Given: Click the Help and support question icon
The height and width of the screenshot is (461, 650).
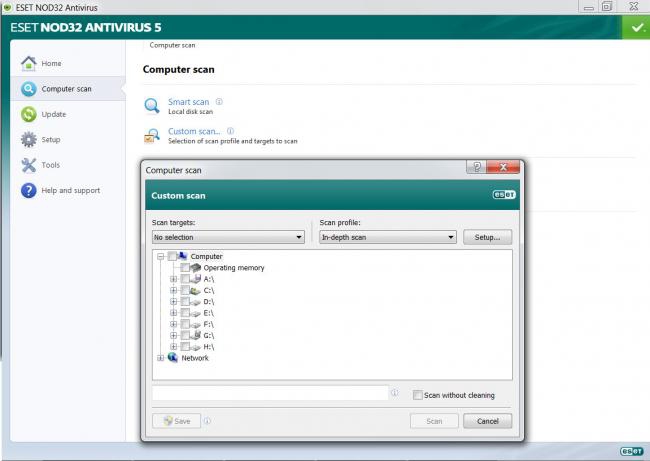Looking at the screenshot, I should click(x=29, y=190).
